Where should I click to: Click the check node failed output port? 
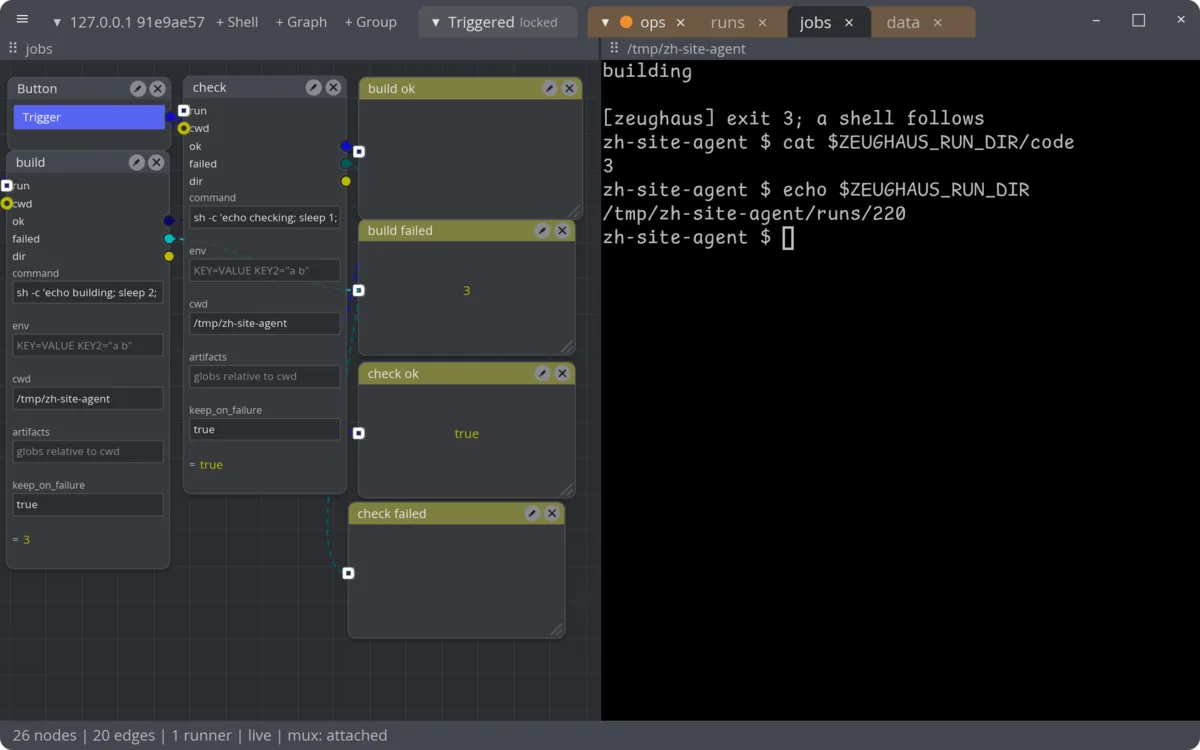[346, 164]
